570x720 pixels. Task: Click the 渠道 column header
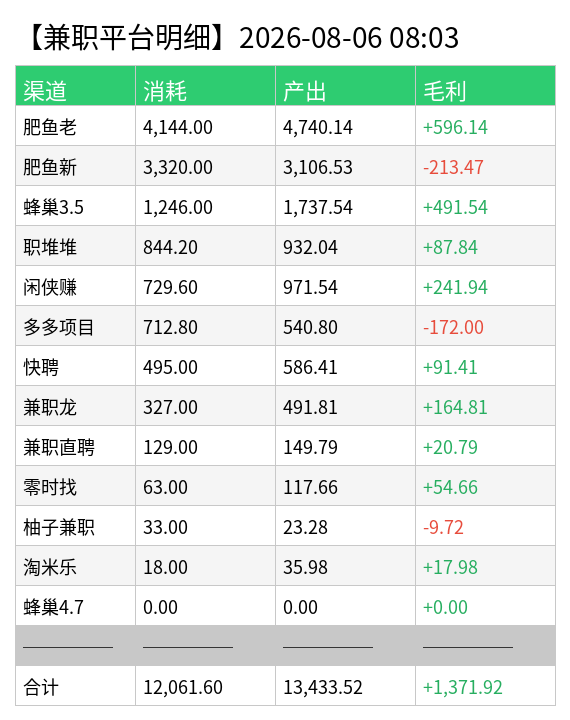pyautogui.click(x=75, y=86)
